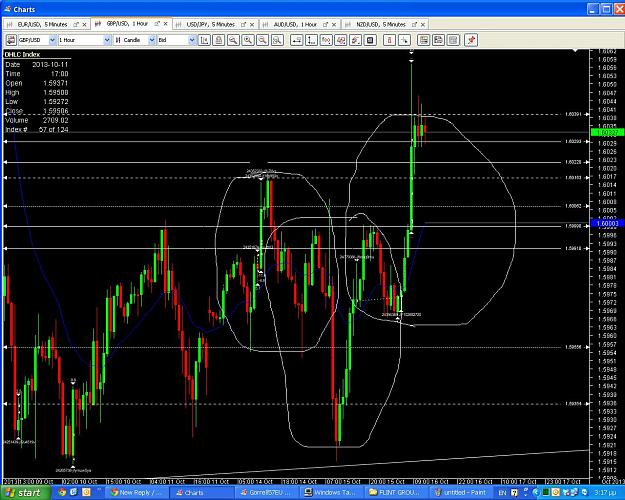Click the red-marked icon right of f(x)
Image resolution: width=625 pixels, height=500 pixels.
tap(341, 40)
